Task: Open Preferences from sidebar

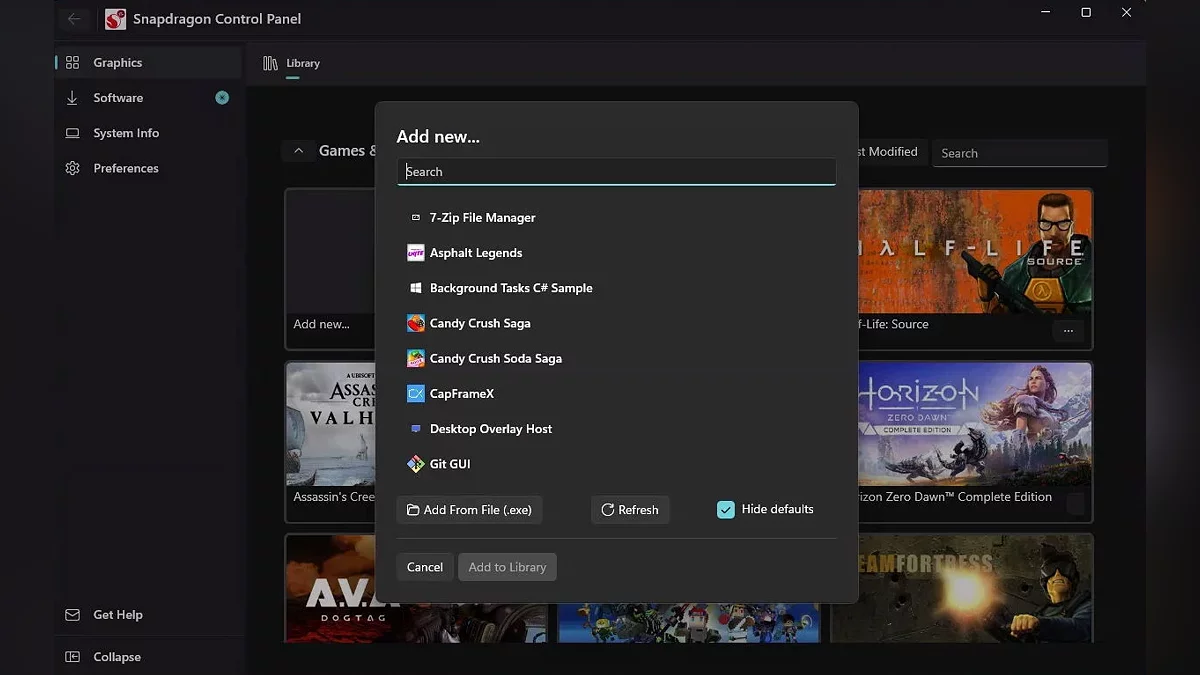Action: coord(125,168)
